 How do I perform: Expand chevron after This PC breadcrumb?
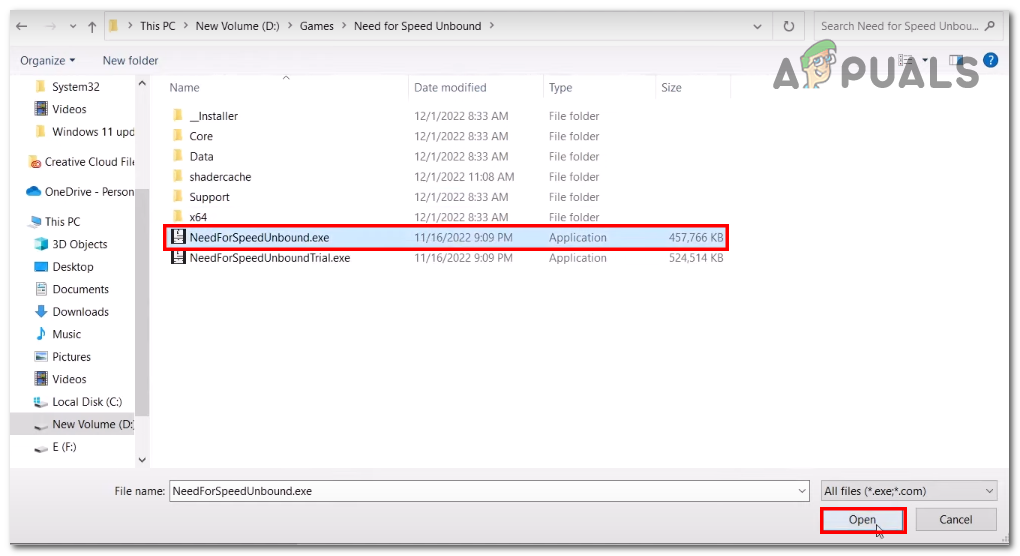[x=185, y=26]
